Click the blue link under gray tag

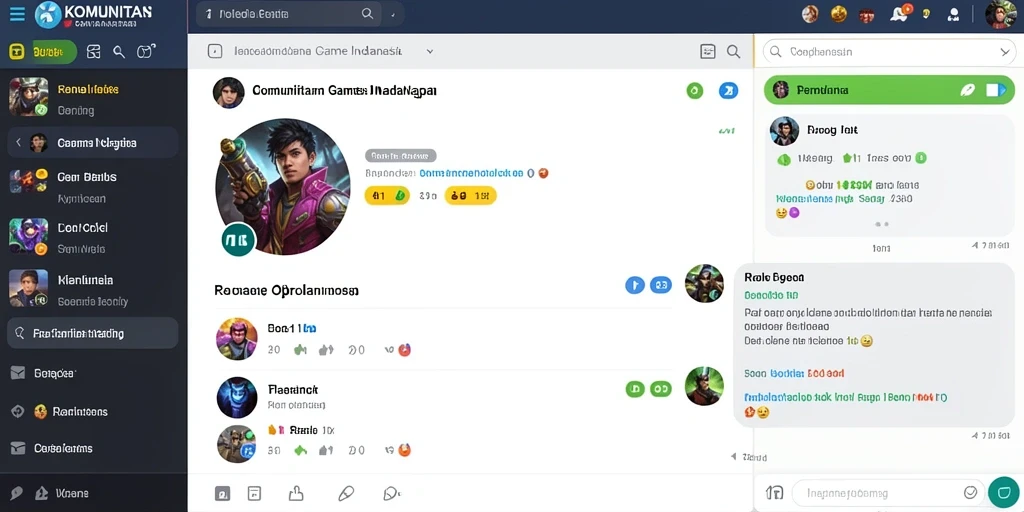pos(470,173)
